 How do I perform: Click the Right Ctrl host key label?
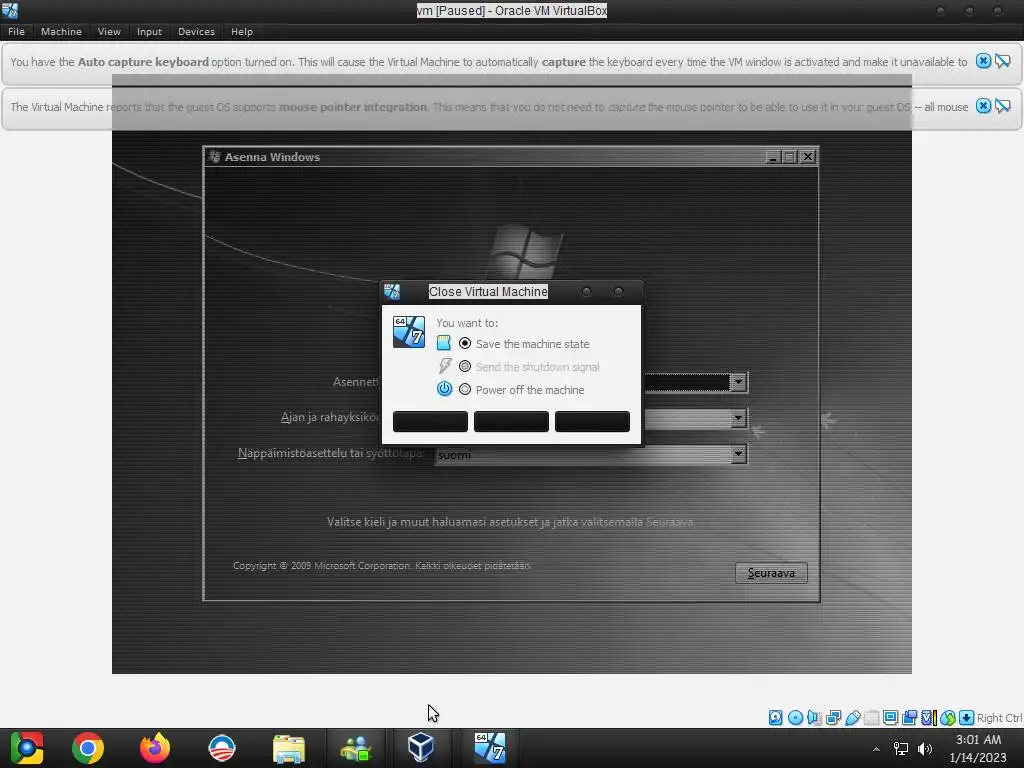coord(1000,718)
